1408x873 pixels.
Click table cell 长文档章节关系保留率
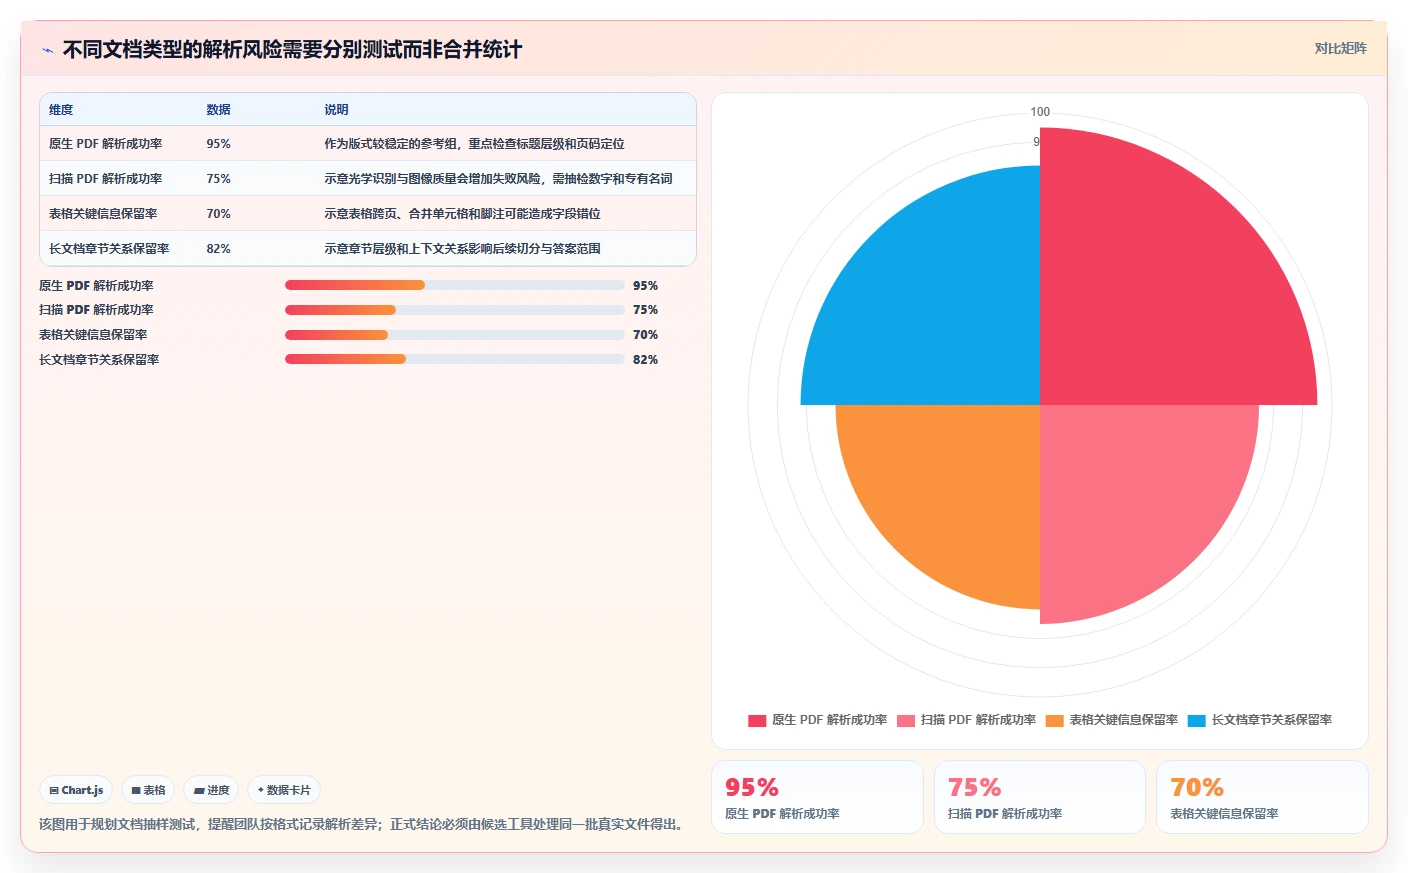pos(109,249)
